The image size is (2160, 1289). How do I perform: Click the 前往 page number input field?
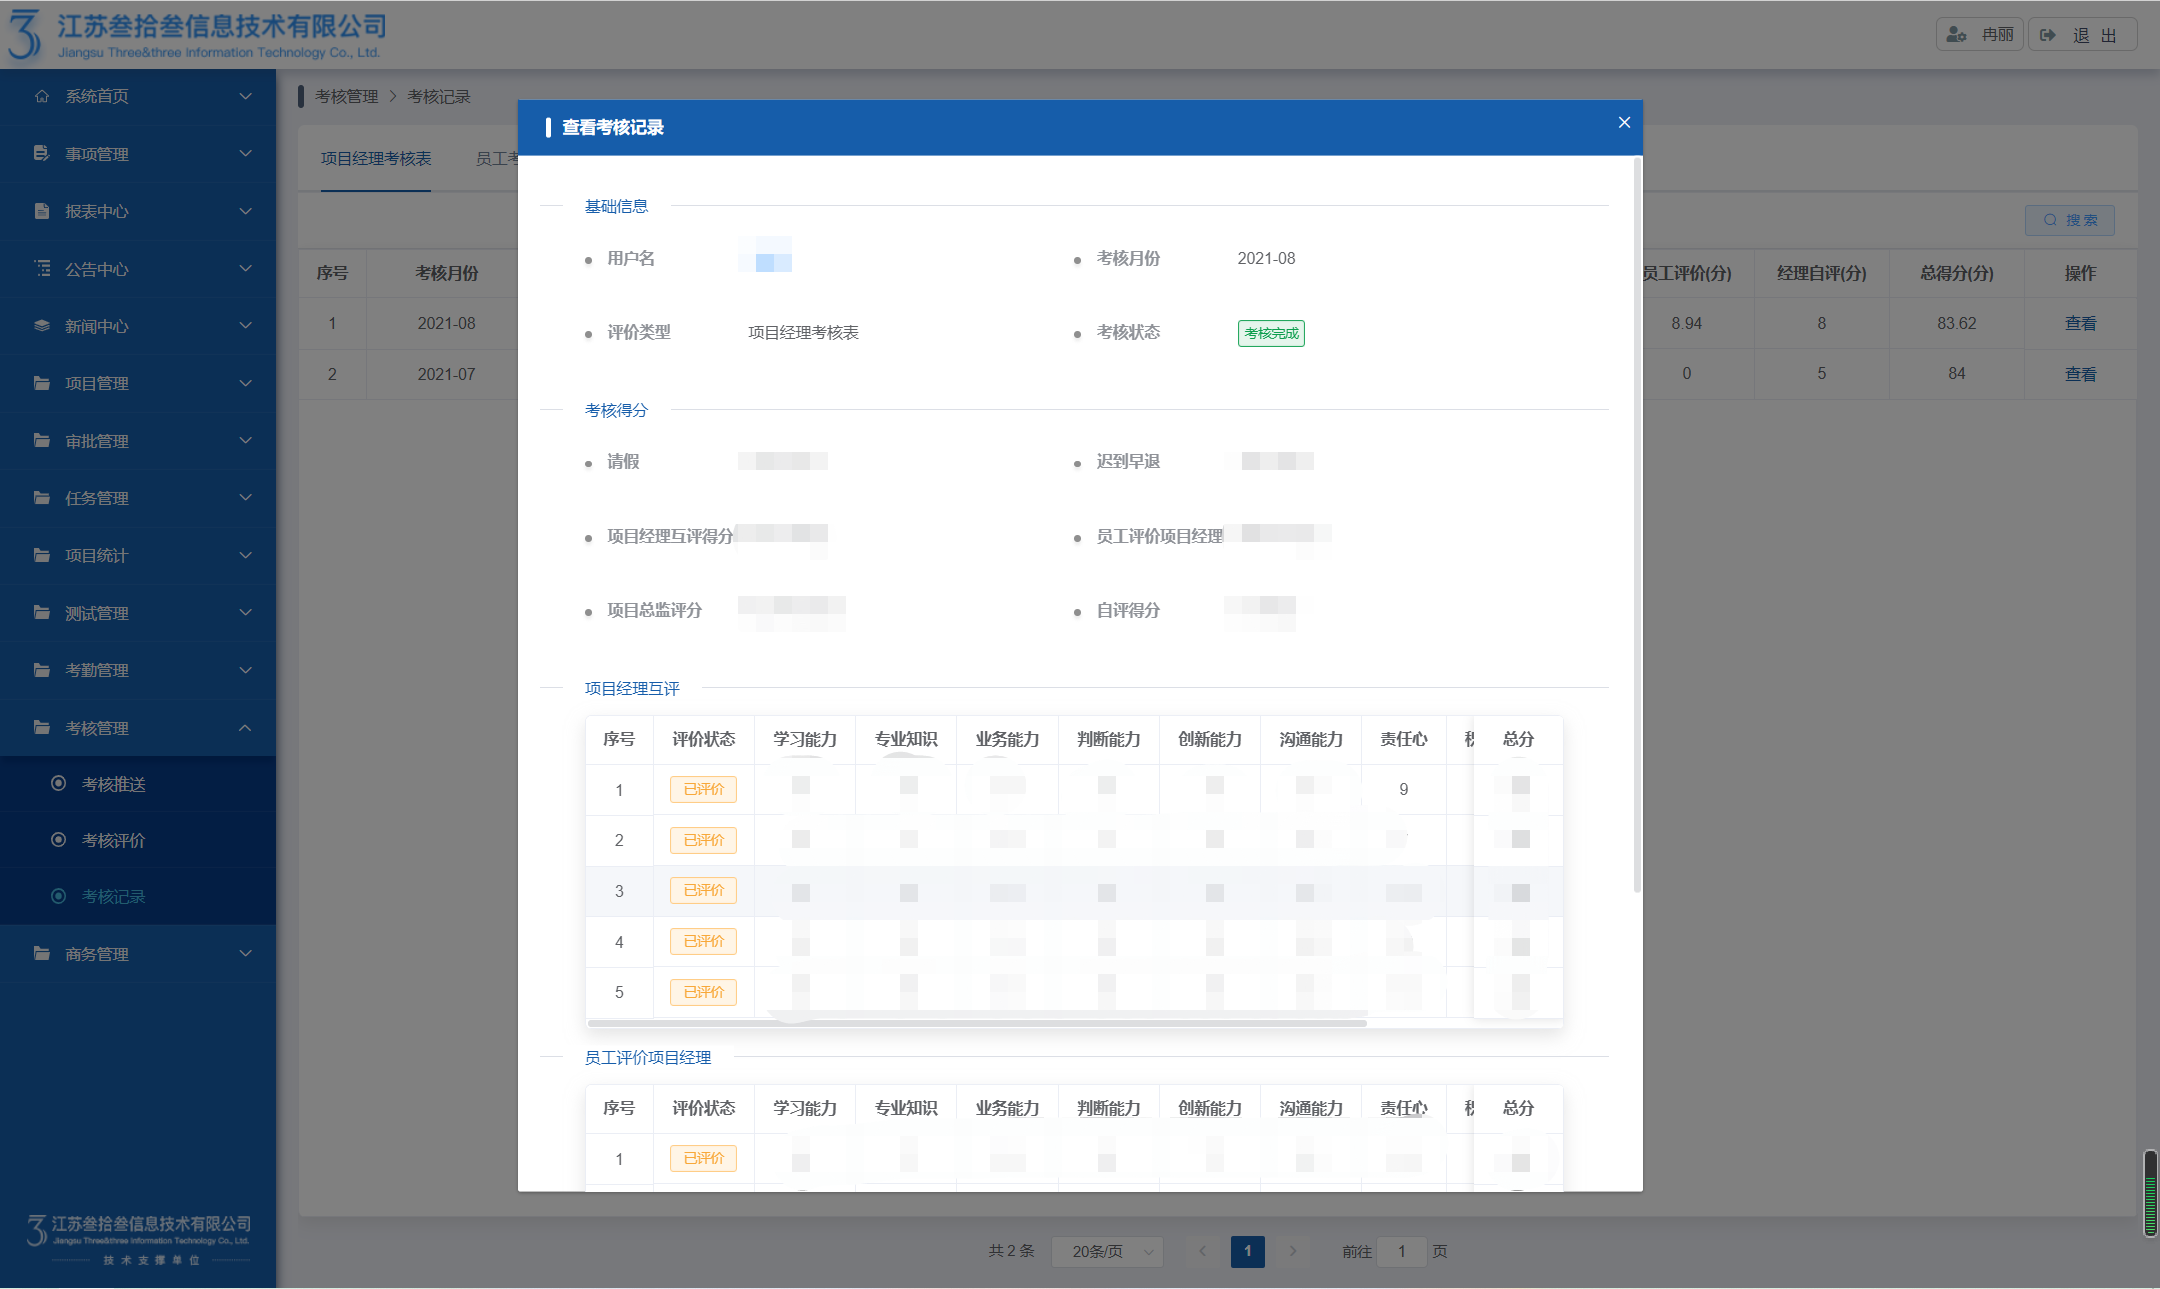(1402, 1251)
